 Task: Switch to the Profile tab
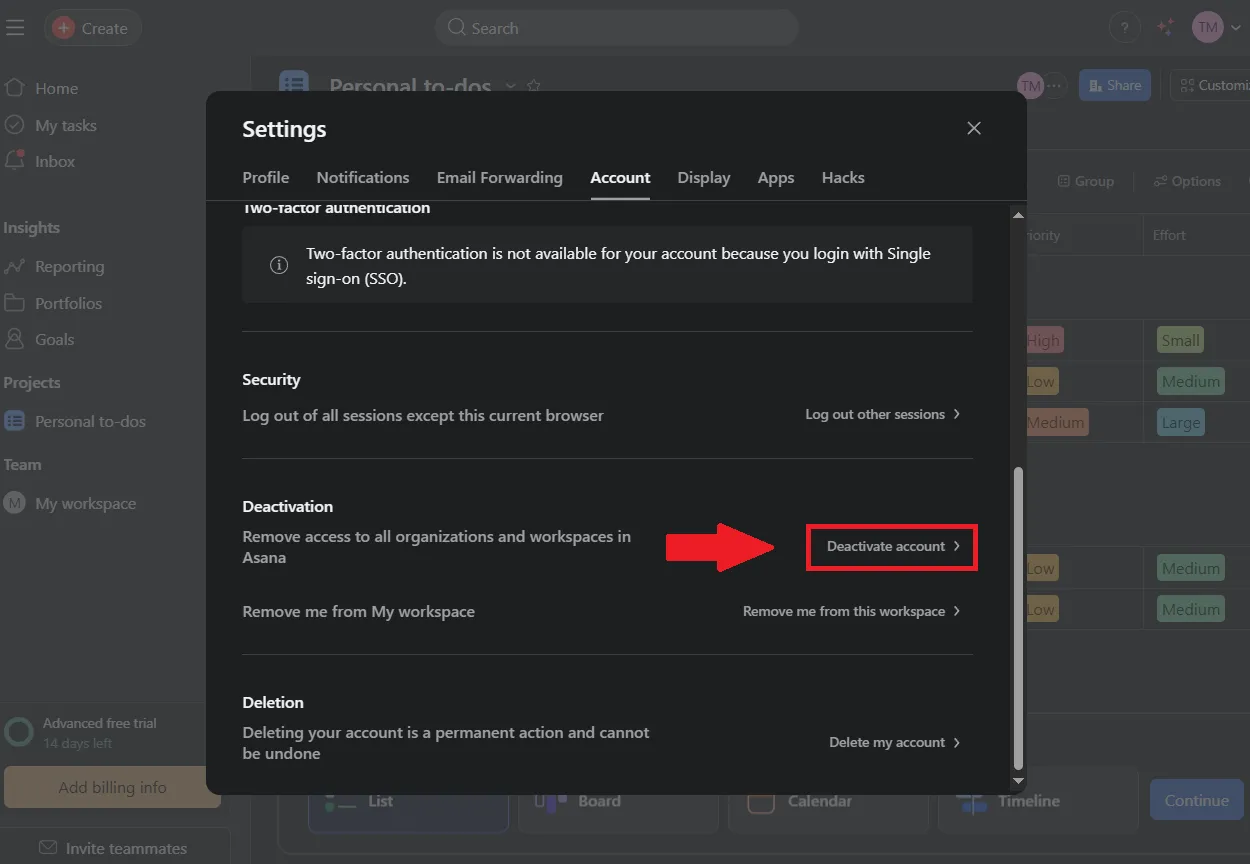(266, 177)
